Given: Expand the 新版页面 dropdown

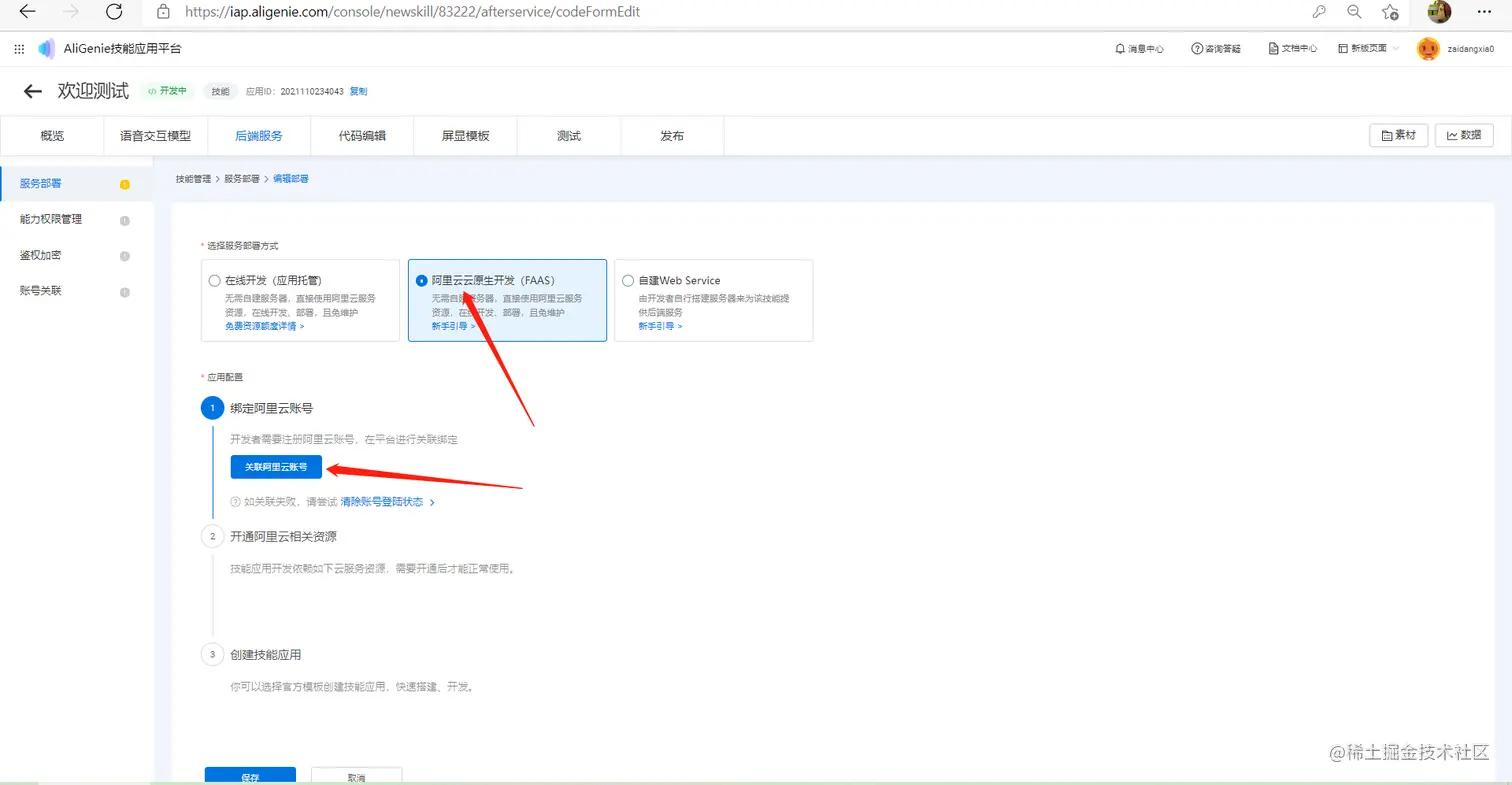Looking at the screenshot, I should click(1368, 49).
